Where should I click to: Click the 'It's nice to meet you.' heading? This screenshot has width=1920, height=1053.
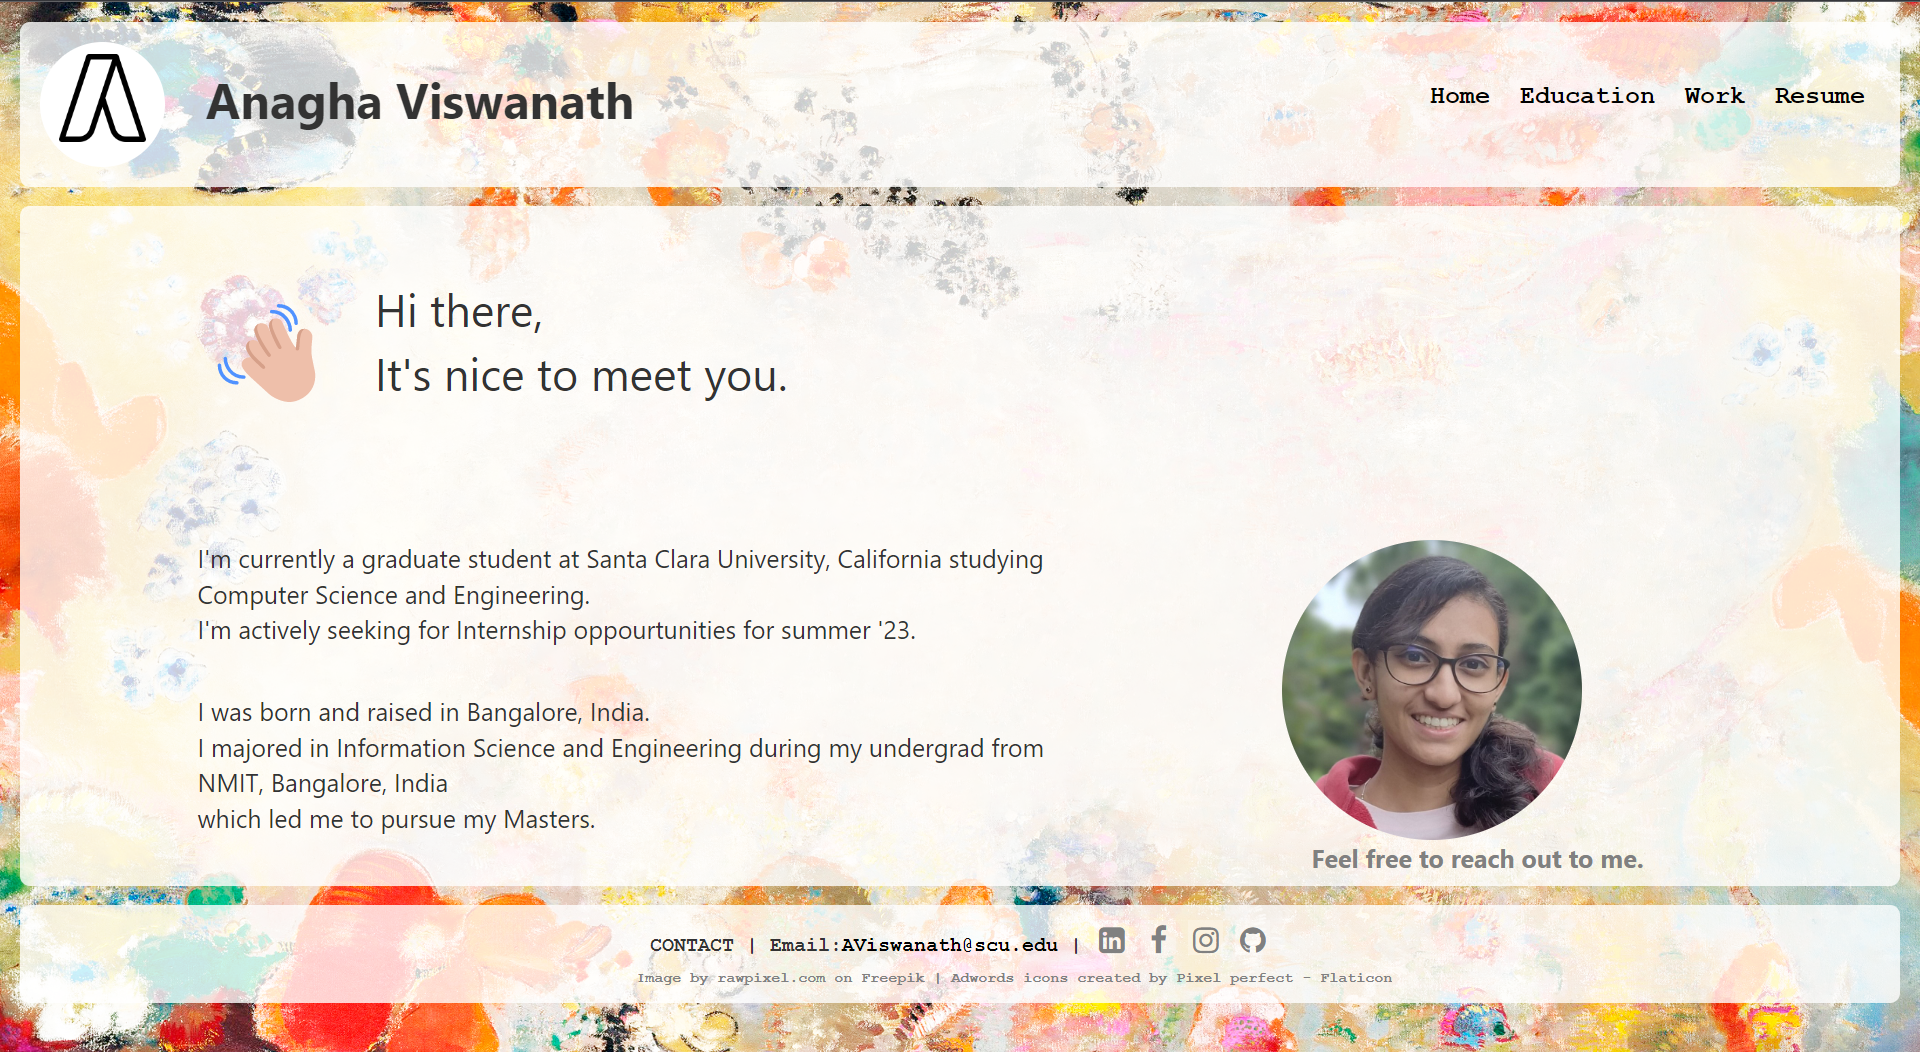pos(582,376)
